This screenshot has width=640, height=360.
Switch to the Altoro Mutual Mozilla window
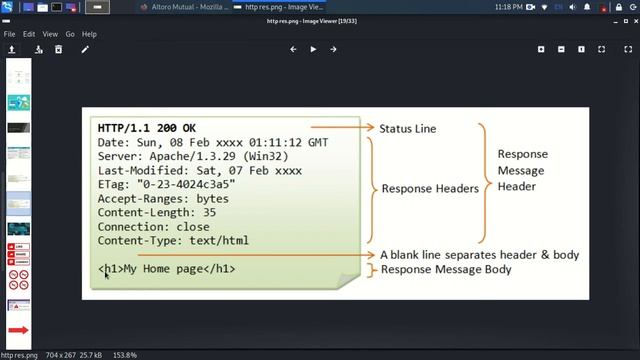click(x=184, y=7)
